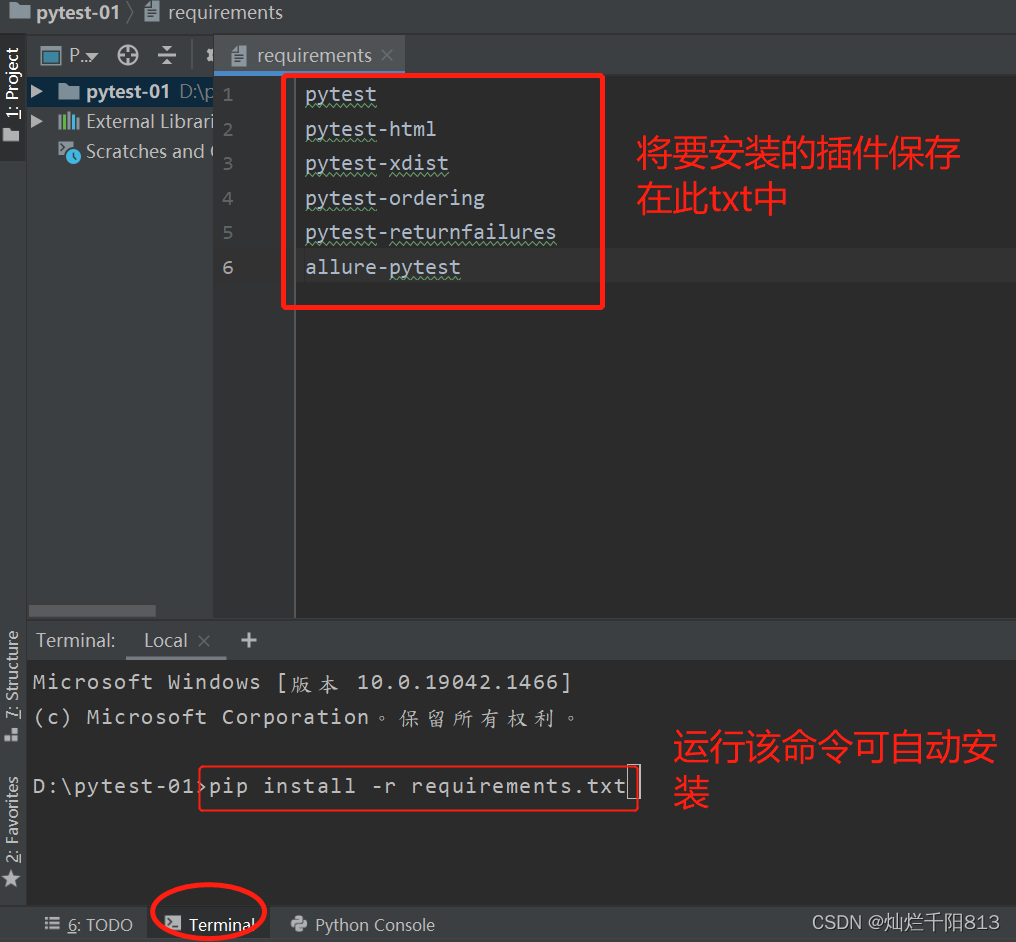Click line number 1 in gutter
The height and width of the screenshot is (942, 1016).
click(228, 95)
